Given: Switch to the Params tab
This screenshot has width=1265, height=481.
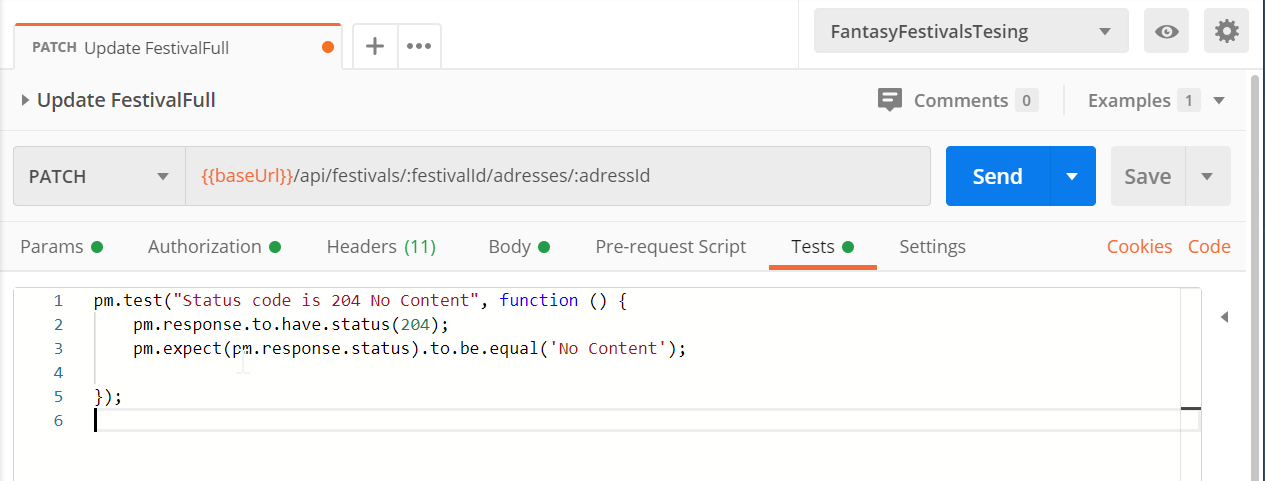Looking at the screenshot, I should [61, 246].
